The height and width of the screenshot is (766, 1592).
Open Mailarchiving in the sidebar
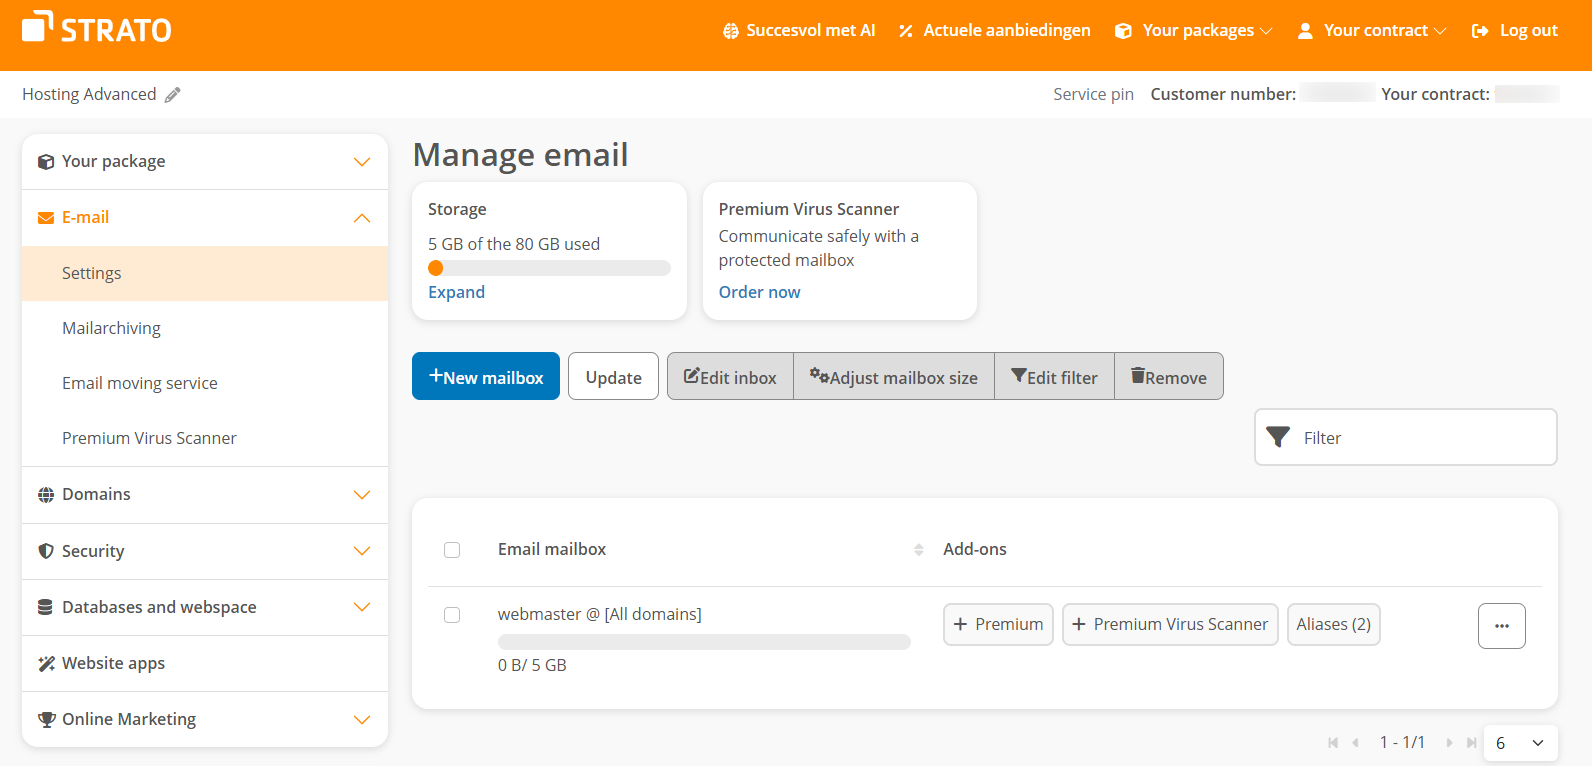click(x=205, y=328)
